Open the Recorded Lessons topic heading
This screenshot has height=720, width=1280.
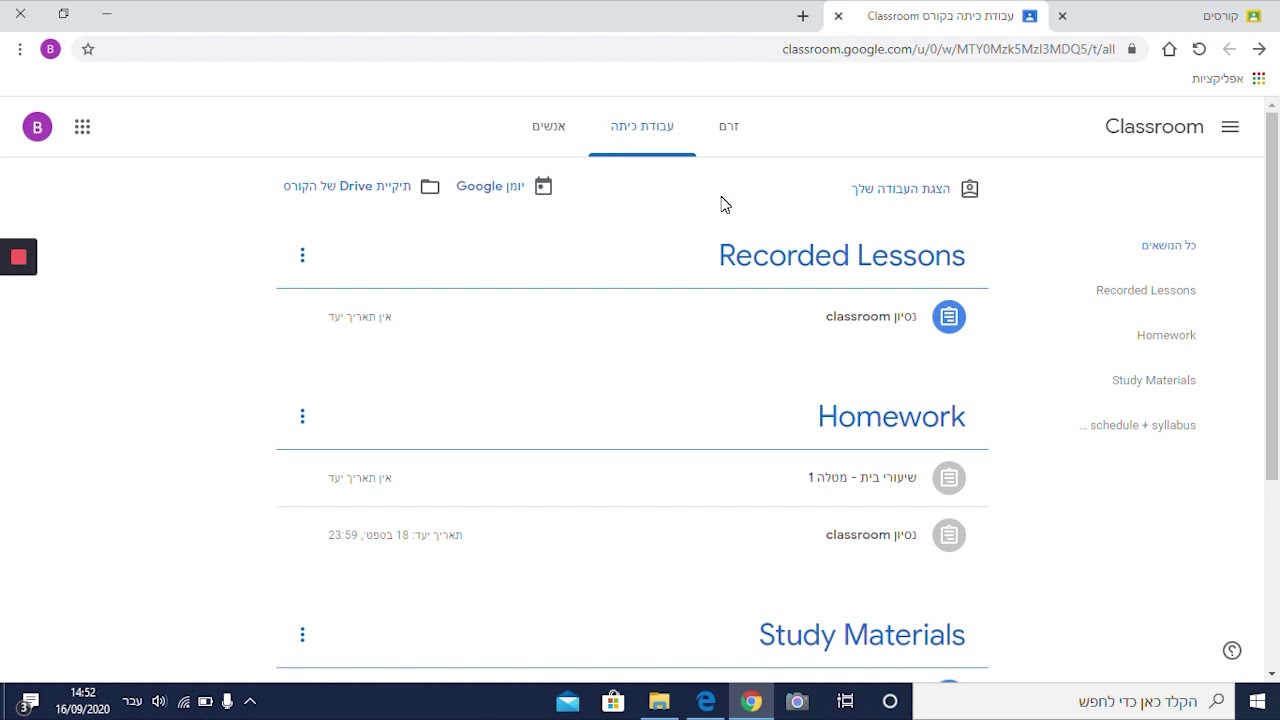(x=842, y=256)
